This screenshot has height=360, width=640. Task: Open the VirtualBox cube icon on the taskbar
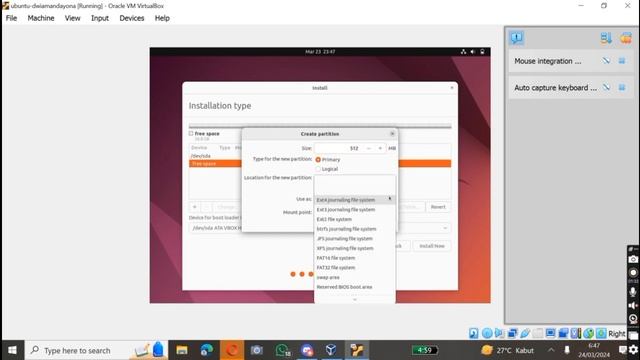[331, 350]
